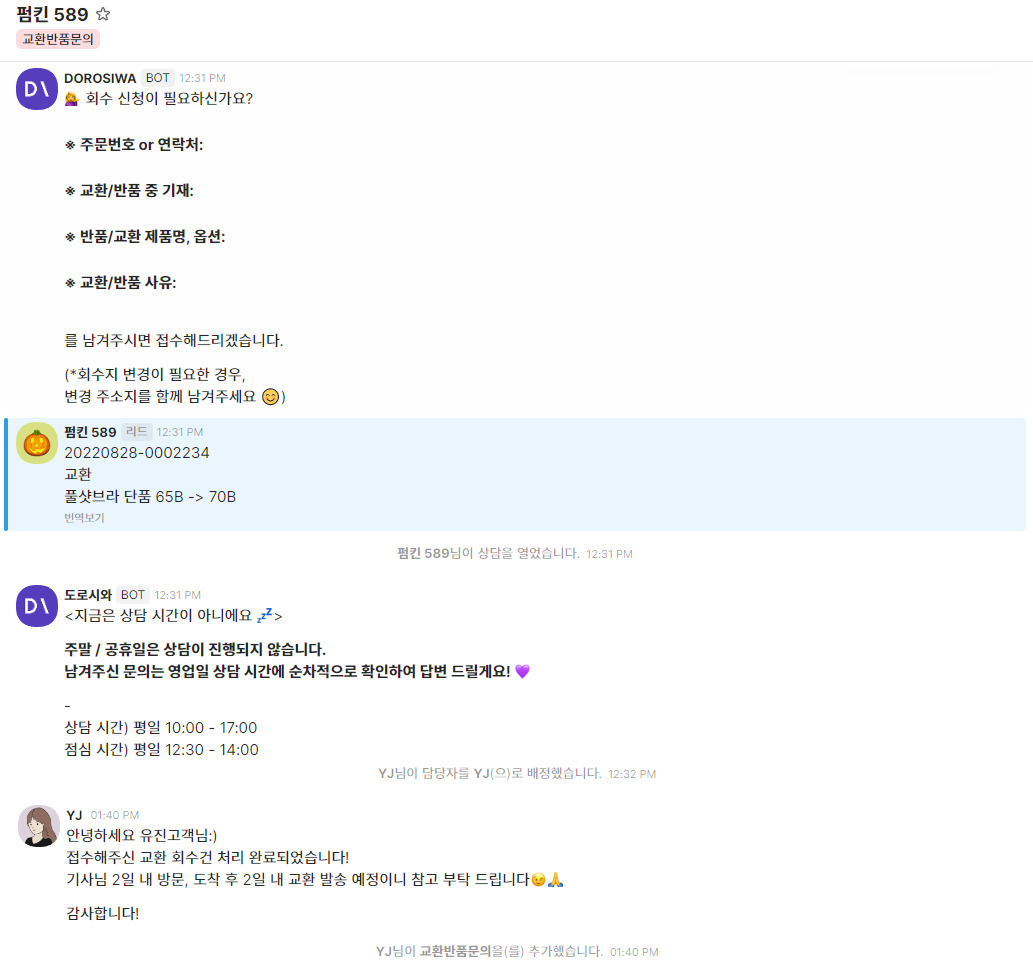
Task: Click 펌킨 589 in the chat opened notice
Action: (x=424, y=554)
